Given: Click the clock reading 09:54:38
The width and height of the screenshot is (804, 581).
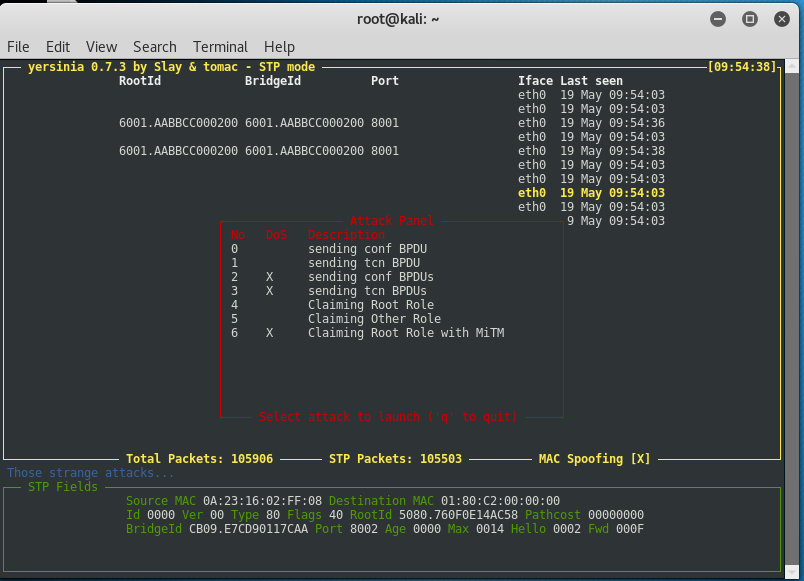Looking at the screenshot, I should 742,67.
